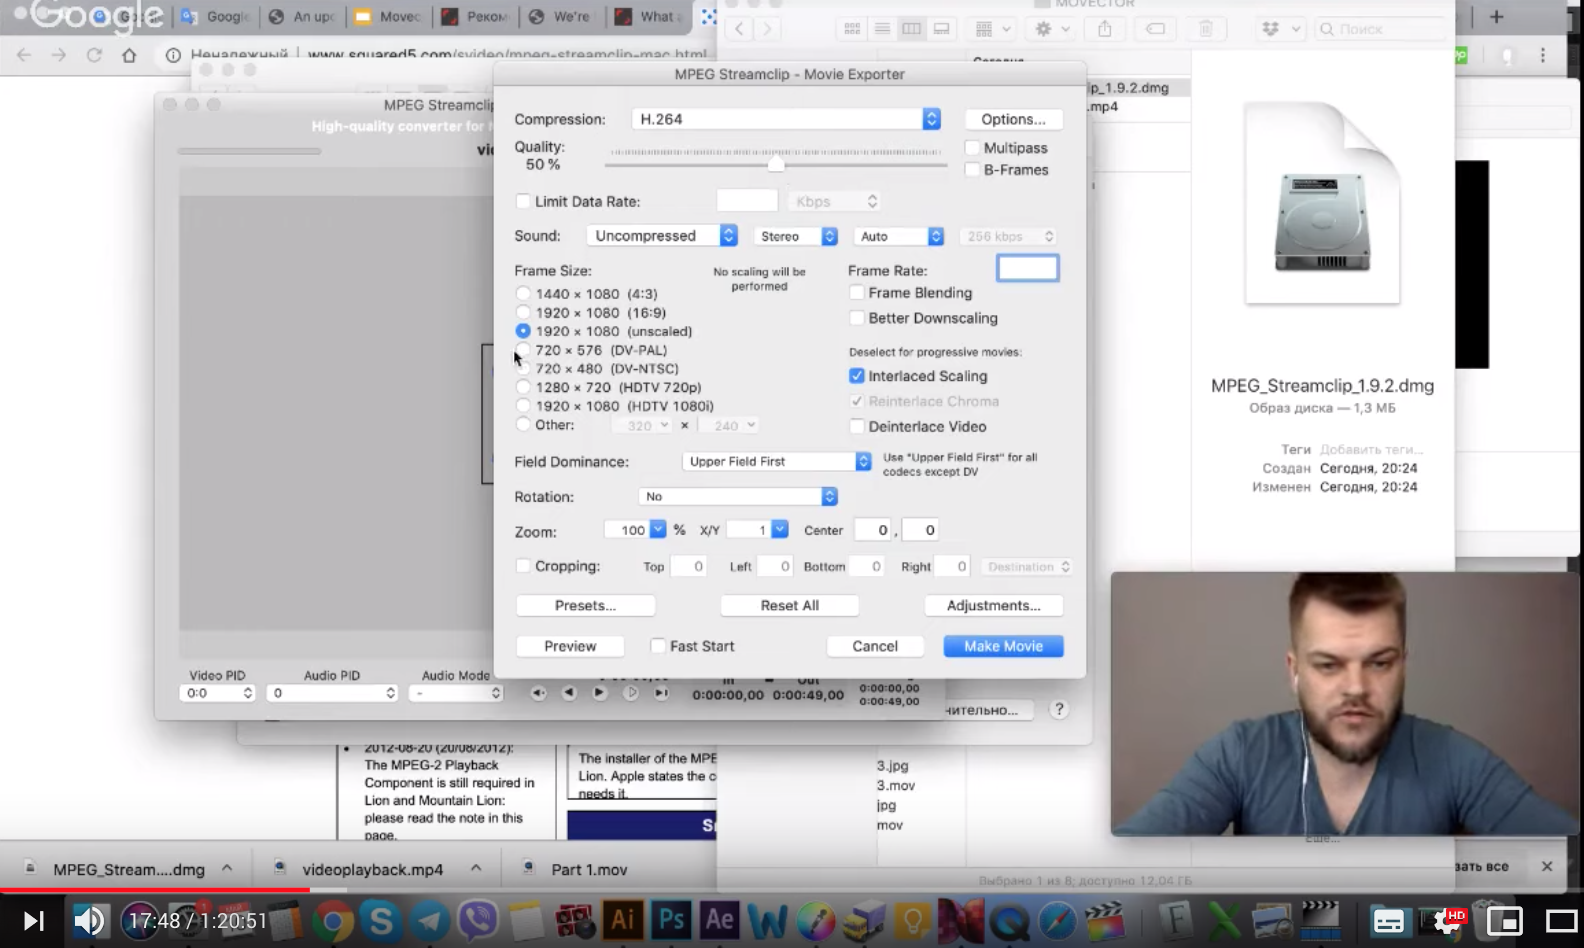Toggle subtitles icon in video player

1388,920
